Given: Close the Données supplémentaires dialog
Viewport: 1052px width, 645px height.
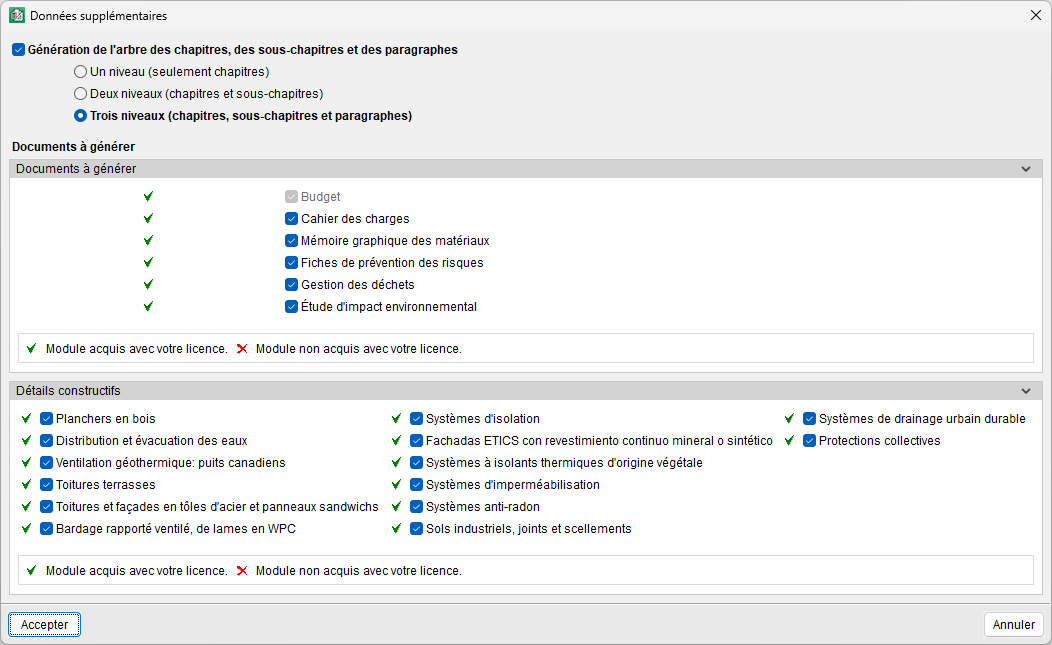Looking at the screenshot, I should tap(1036, 16).
